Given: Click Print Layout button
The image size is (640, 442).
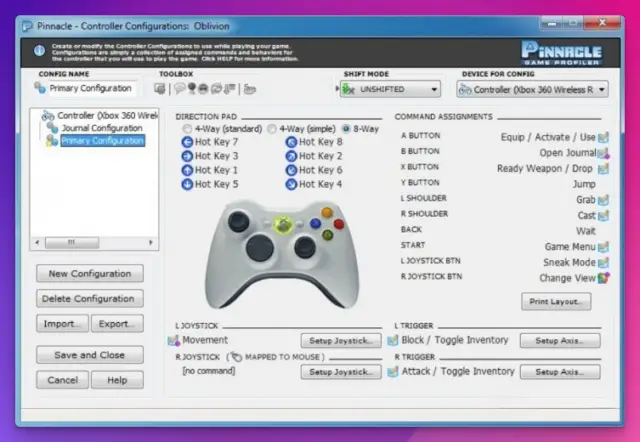Looking at the screenshot, I should coord(556,302).
